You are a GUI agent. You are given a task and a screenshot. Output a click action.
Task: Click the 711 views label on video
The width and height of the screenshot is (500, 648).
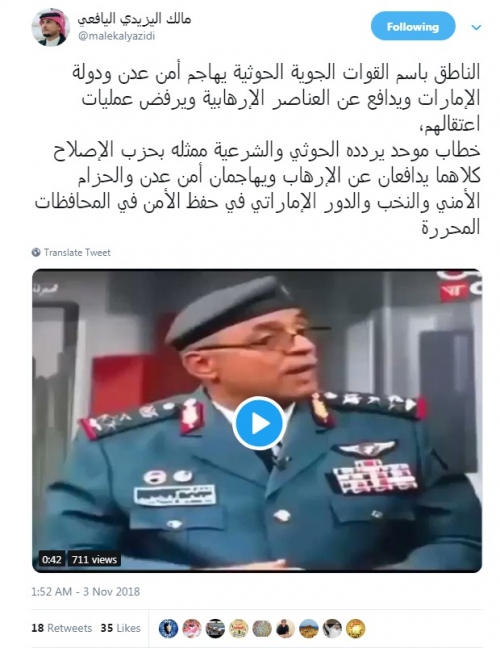click(94, 560)
